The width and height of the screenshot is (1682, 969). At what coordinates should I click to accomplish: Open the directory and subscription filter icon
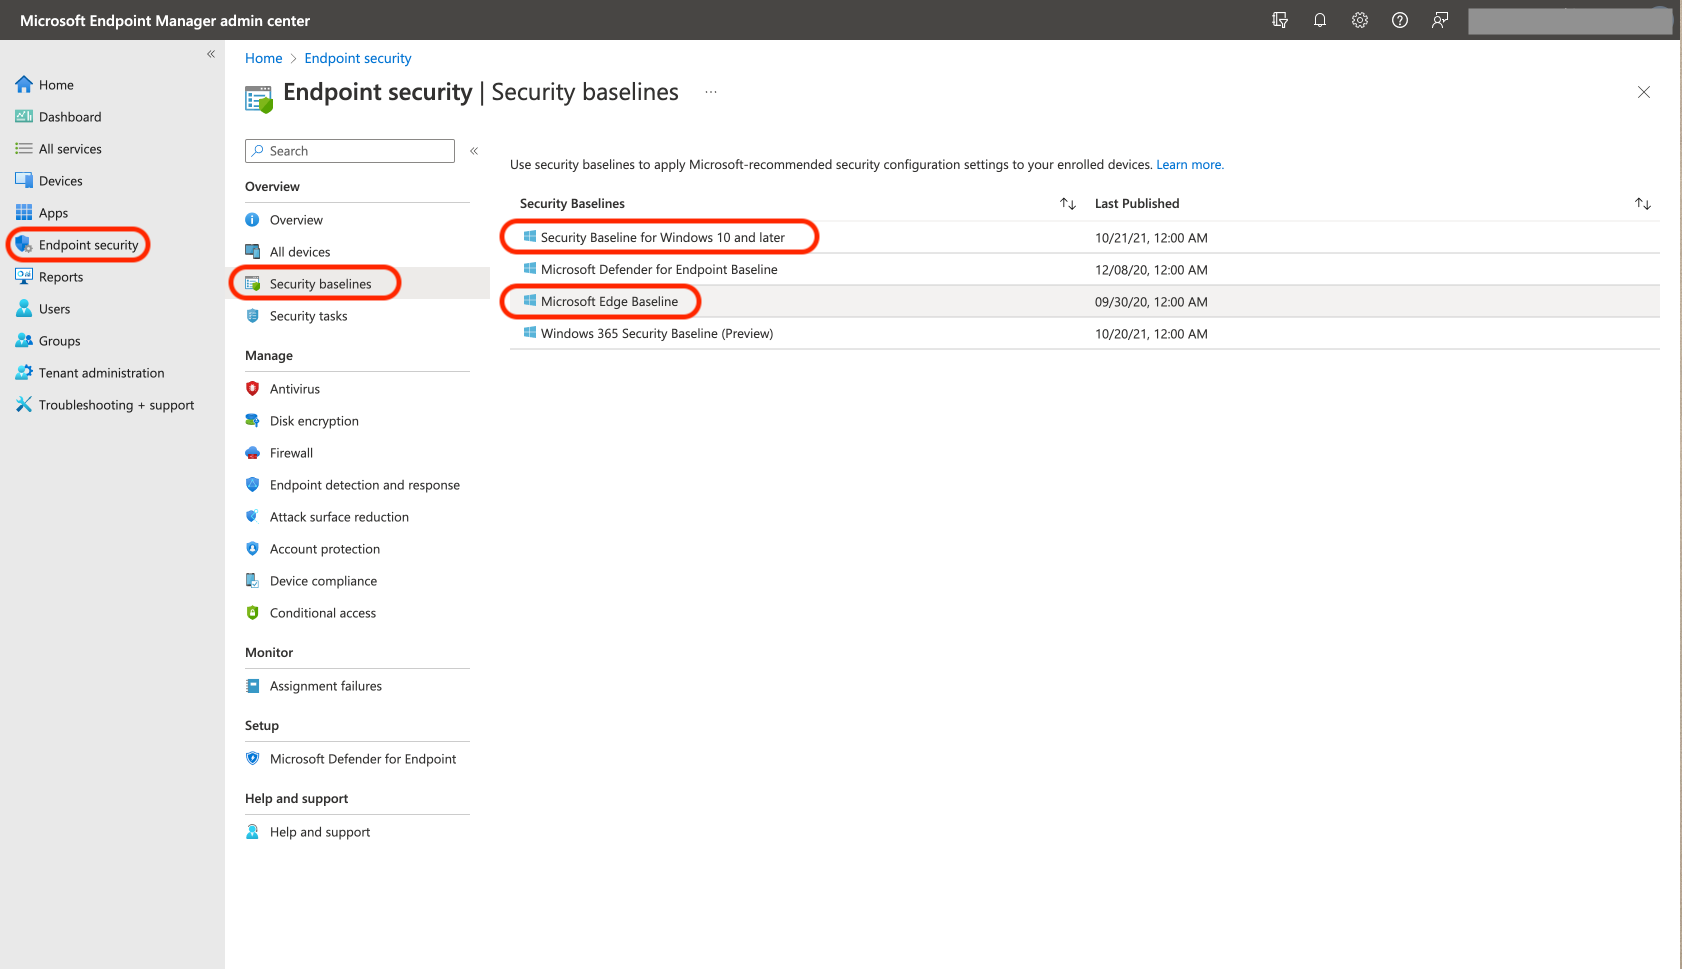1279,20
